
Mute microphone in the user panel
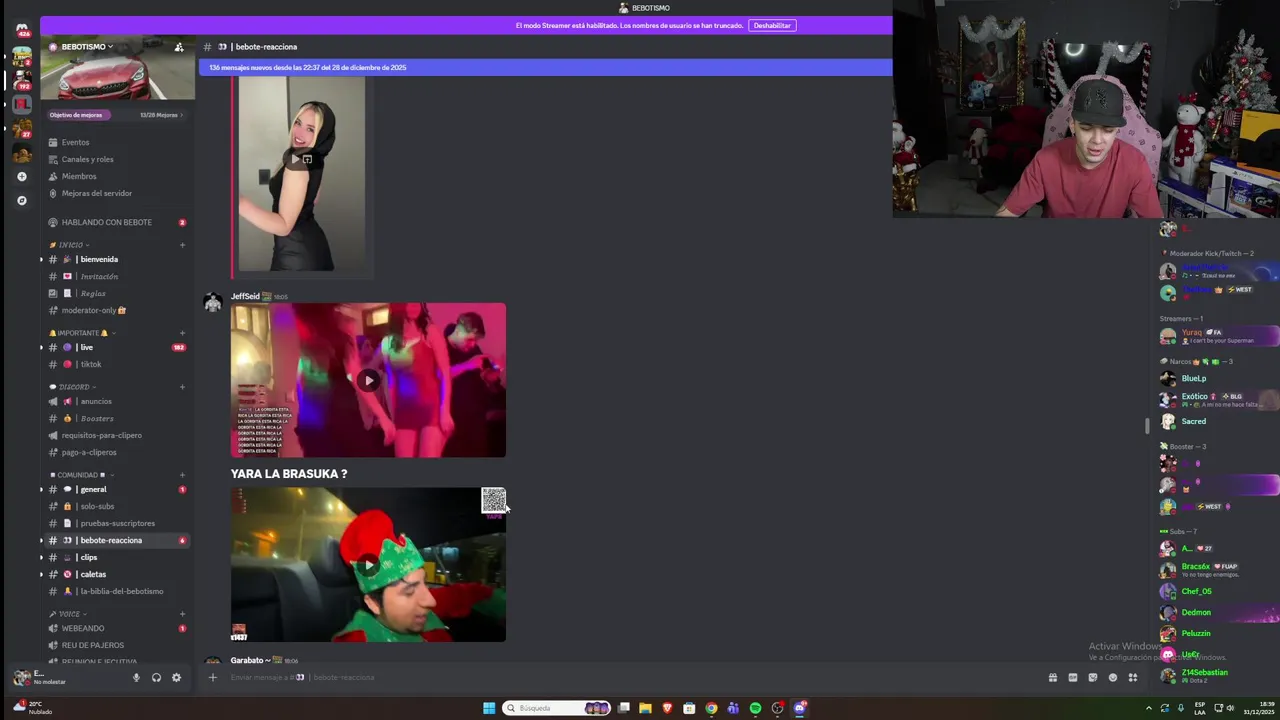click(x=136, y=678)
